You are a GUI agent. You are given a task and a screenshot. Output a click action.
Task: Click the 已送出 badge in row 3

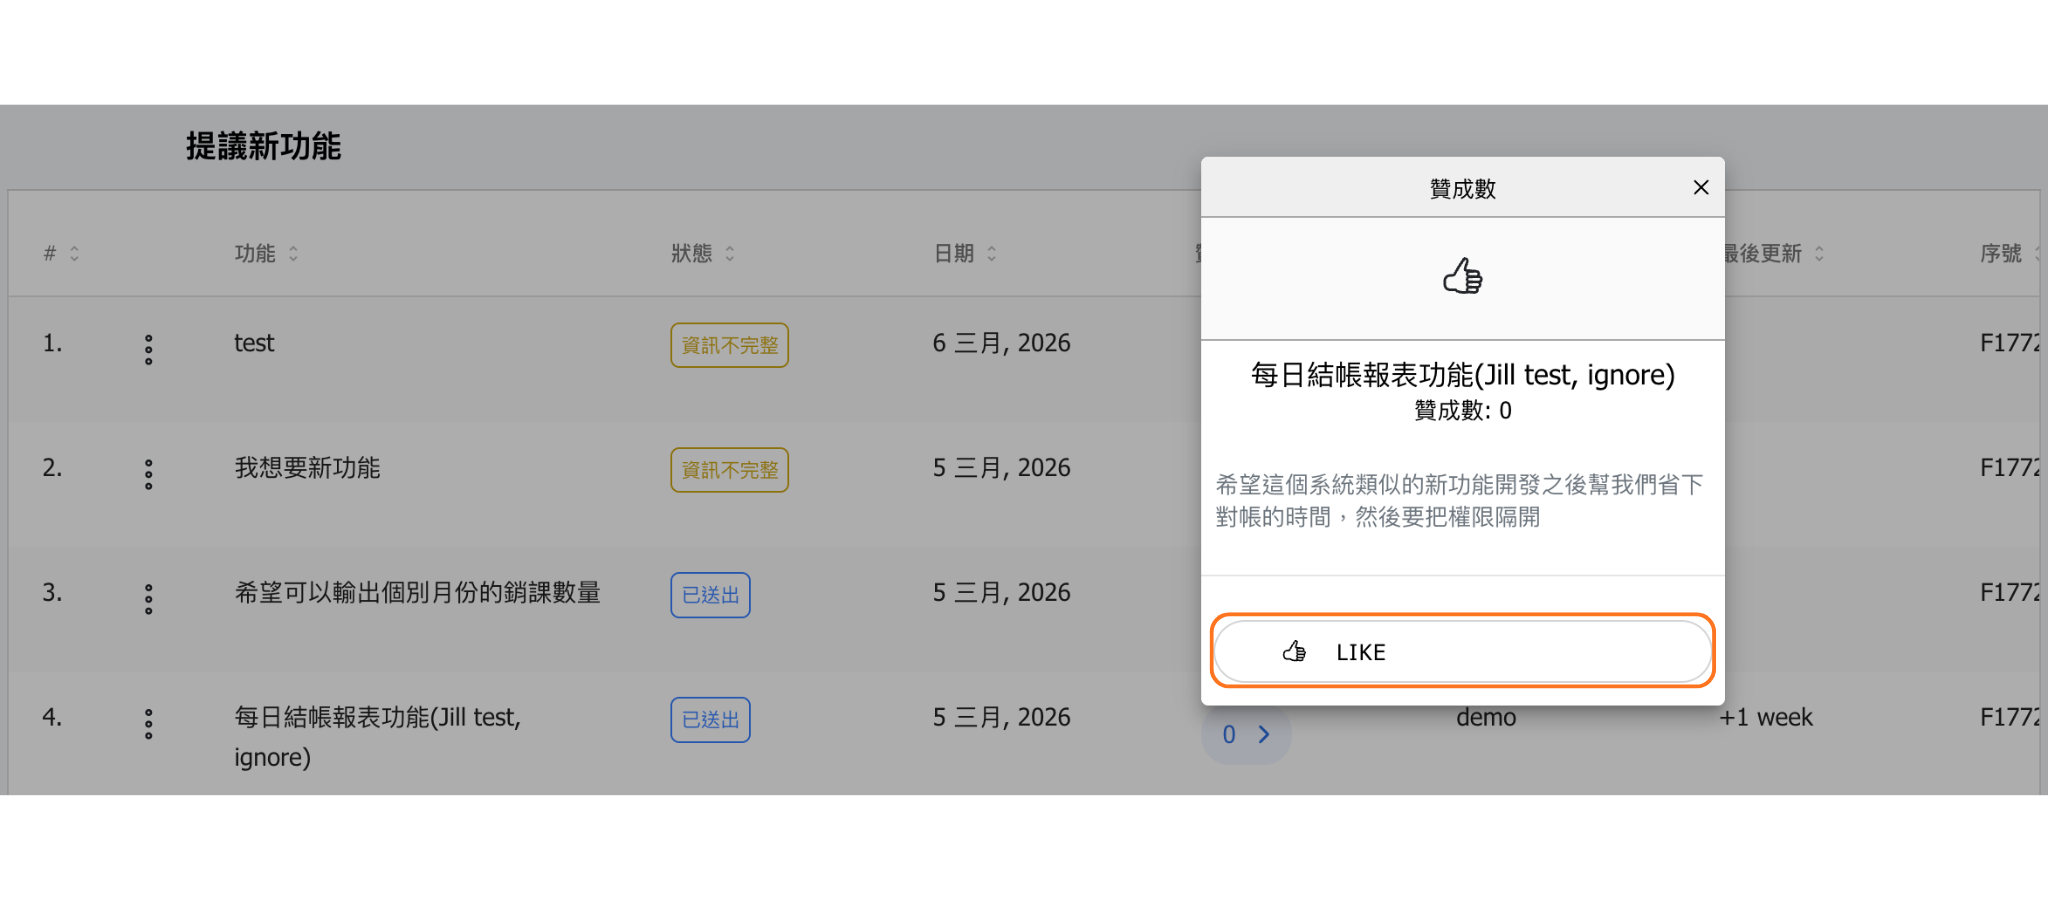click(x=710, y=595)
